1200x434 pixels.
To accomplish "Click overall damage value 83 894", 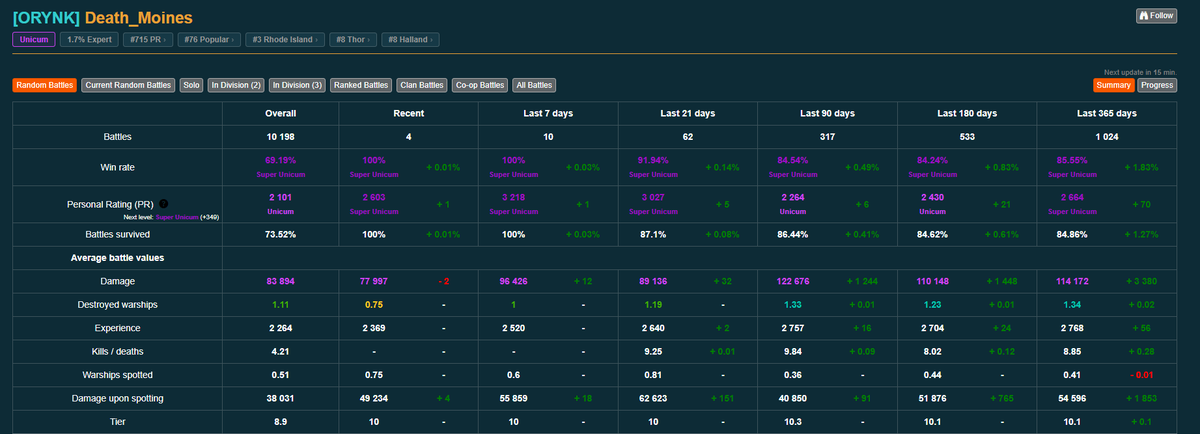I will 280,282.
